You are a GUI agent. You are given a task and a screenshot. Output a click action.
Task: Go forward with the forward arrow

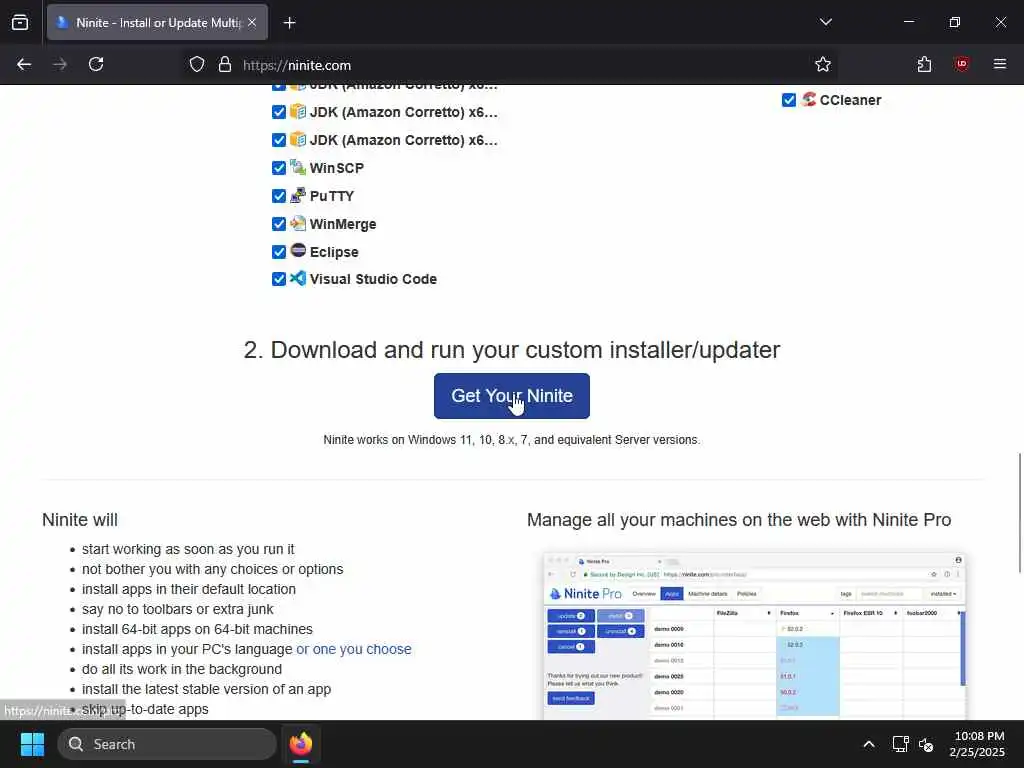click(x=60, y=65)
